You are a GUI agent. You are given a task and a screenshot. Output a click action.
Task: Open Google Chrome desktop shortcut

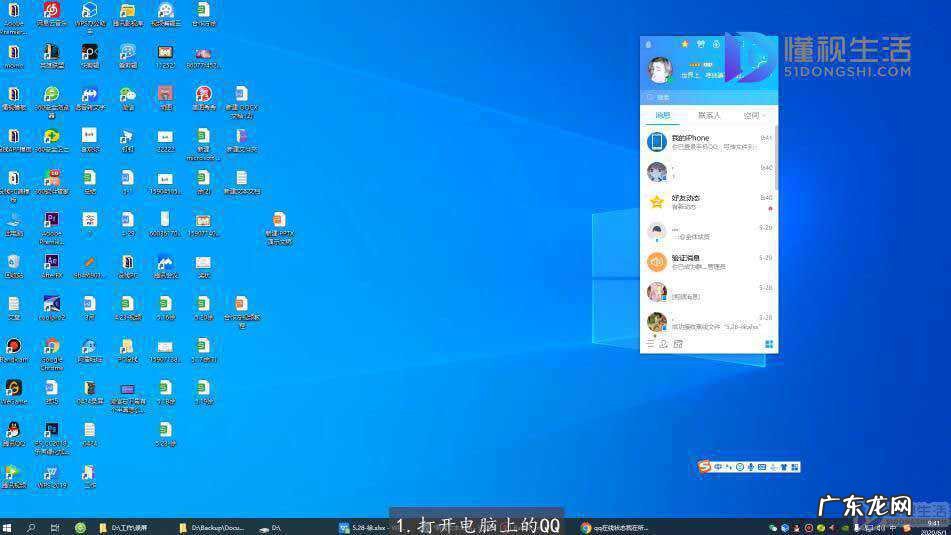[x=51, y=347]
